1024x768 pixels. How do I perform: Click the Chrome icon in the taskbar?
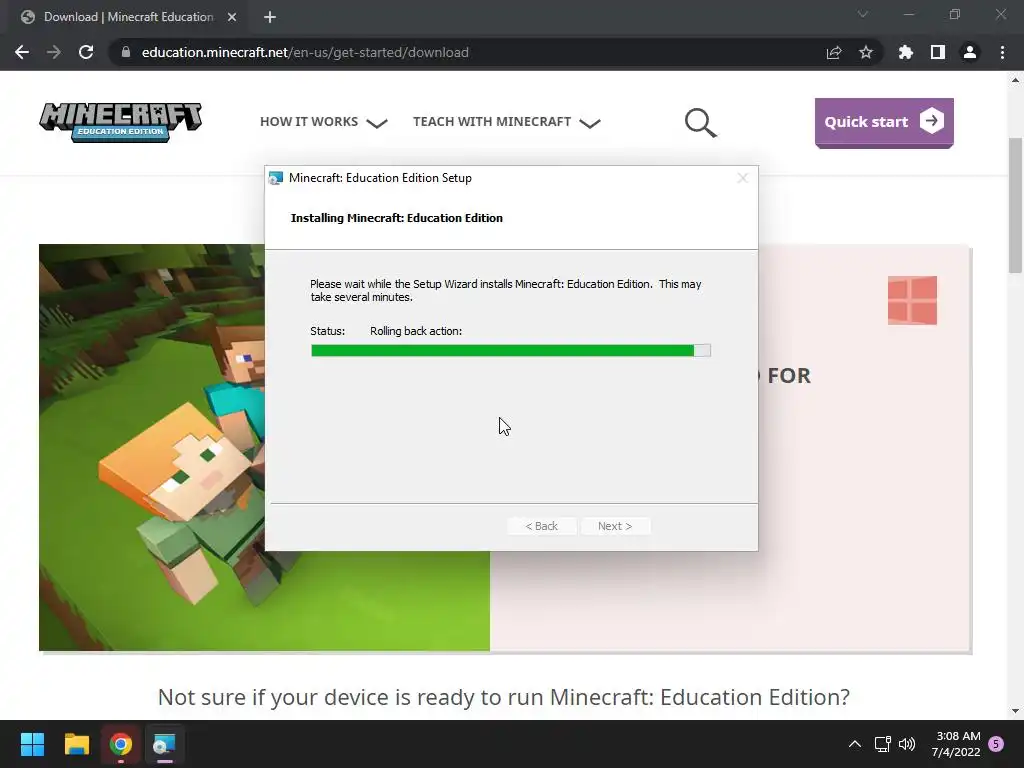[121, 744]
